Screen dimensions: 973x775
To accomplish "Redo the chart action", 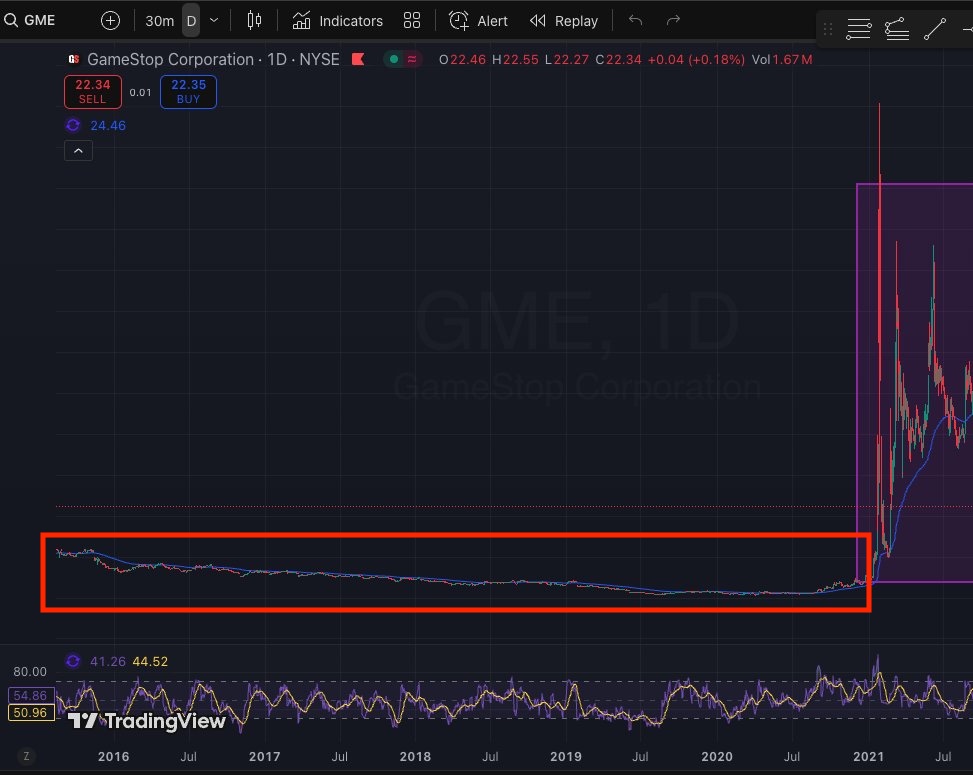I will [x=673, y=20].
